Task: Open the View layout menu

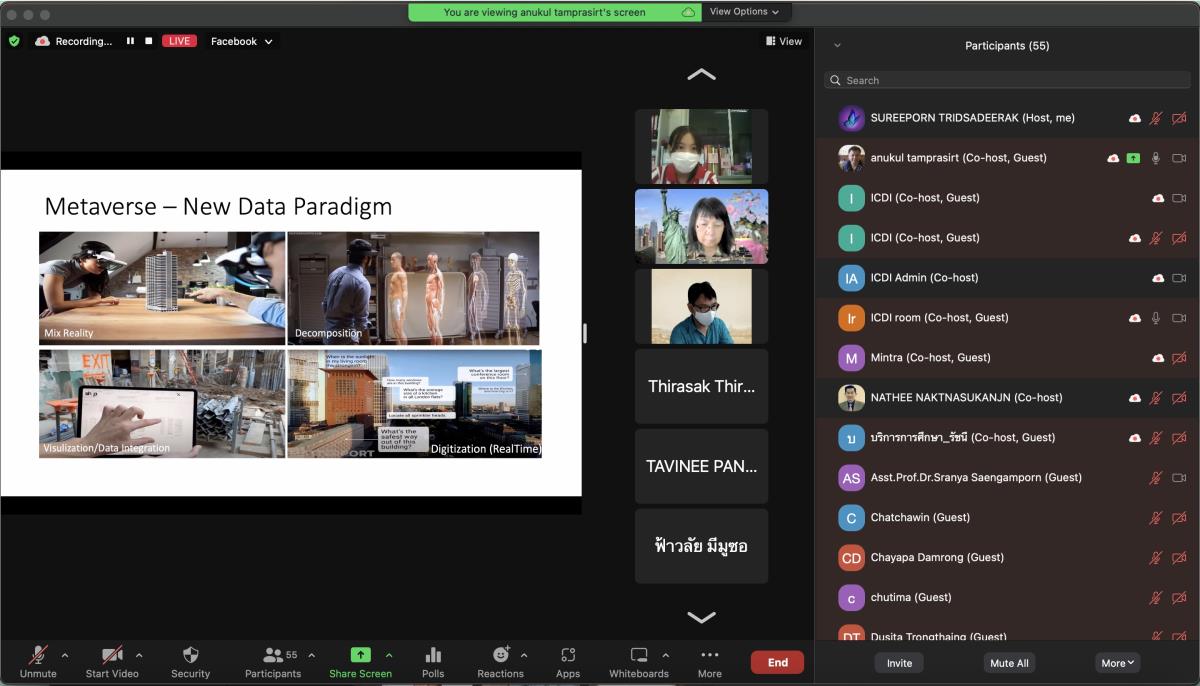Action: pos(784,41)
